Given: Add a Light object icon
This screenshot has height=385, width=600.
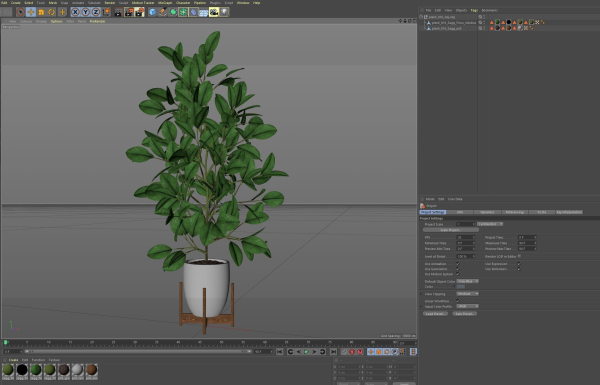Looking at the screenshot, I should point(224,12).
